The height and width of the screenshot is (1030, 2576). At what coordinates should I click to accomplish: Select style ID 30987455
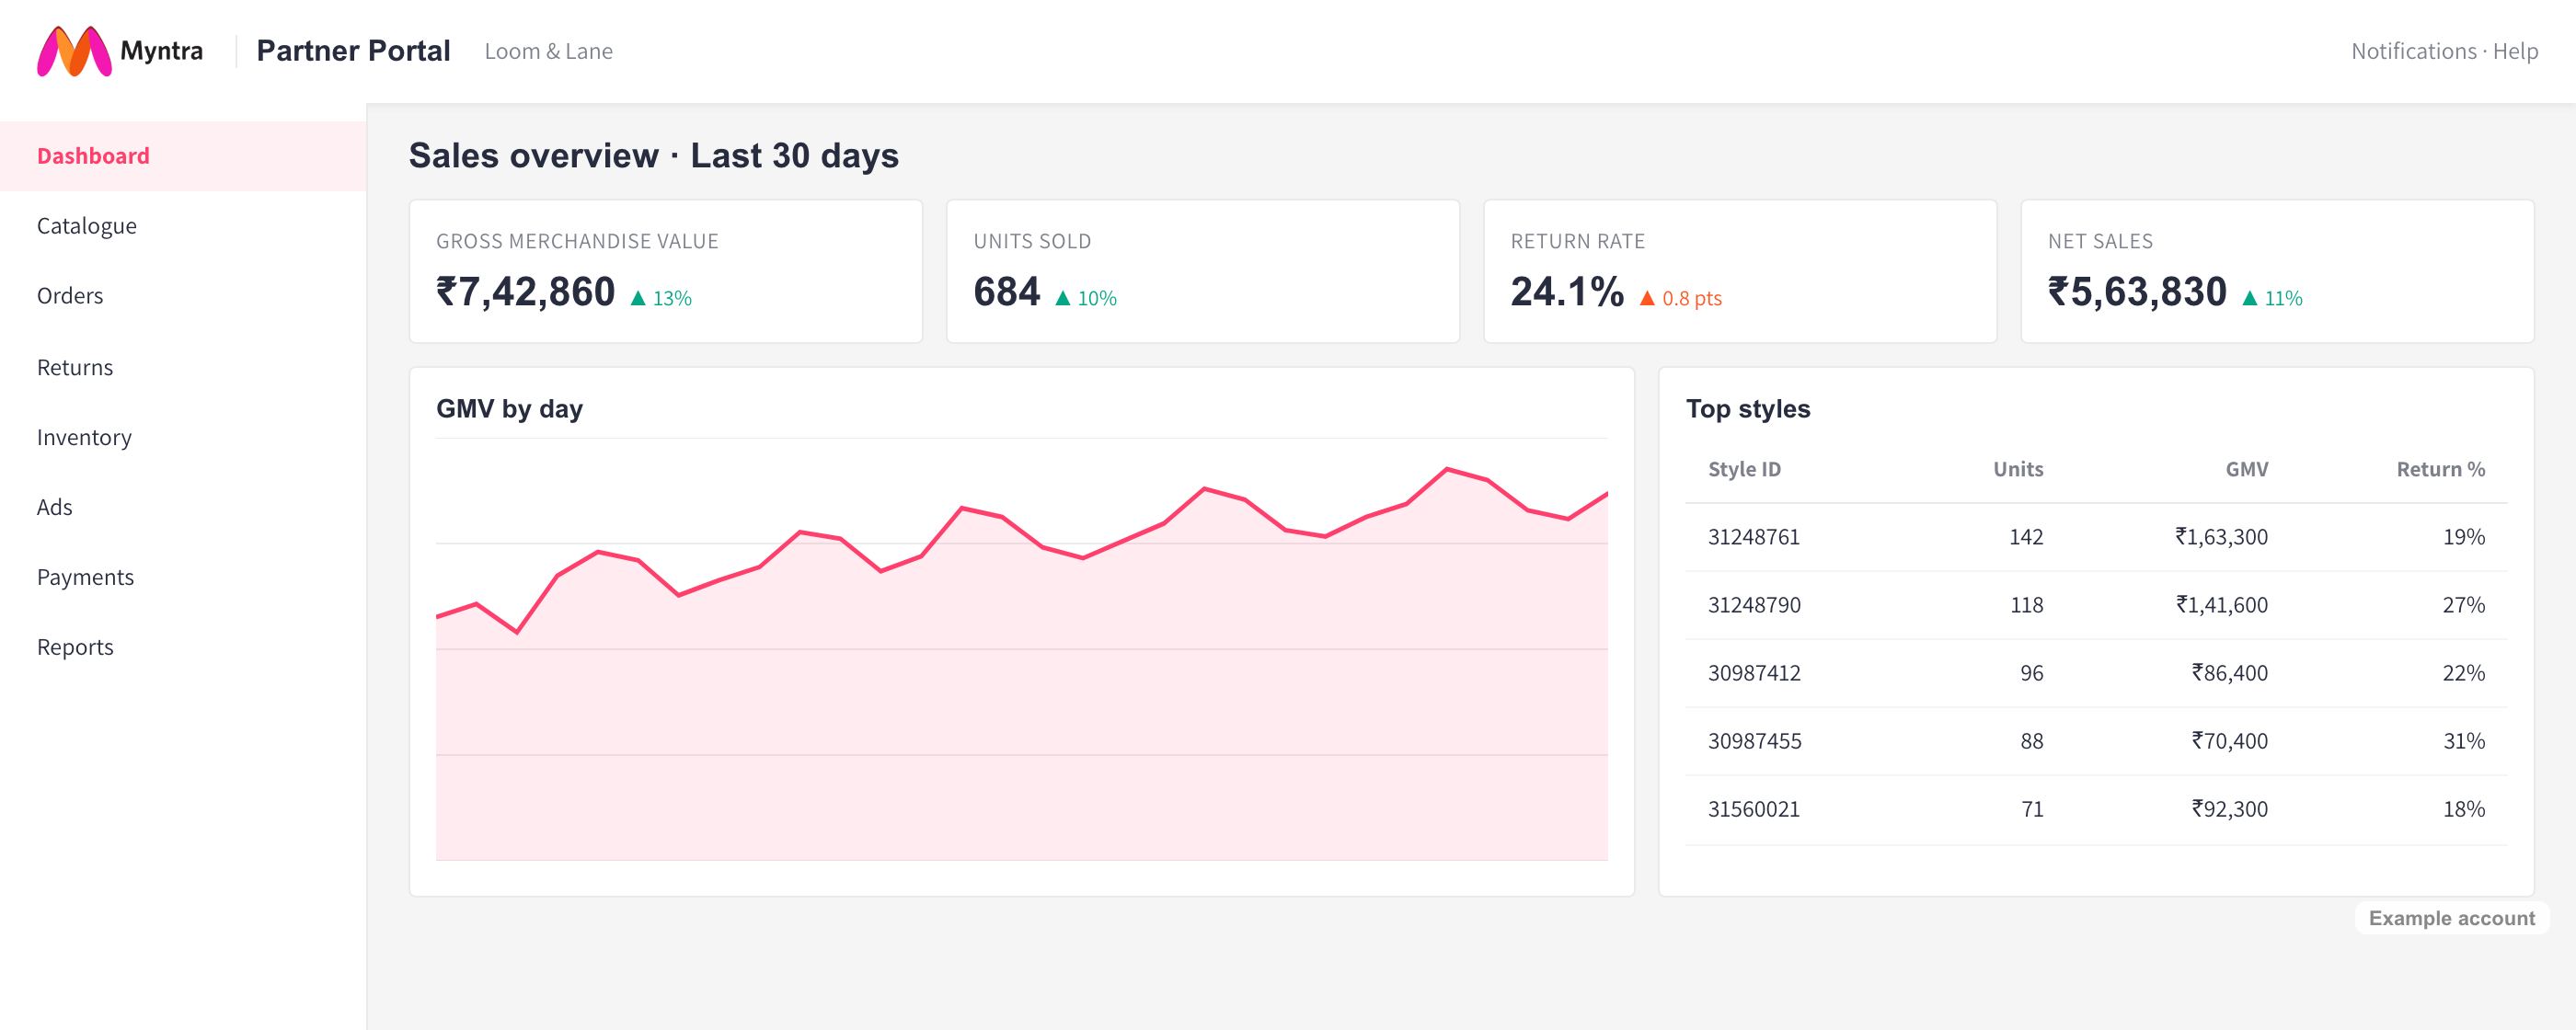[x=1755, y=741]
